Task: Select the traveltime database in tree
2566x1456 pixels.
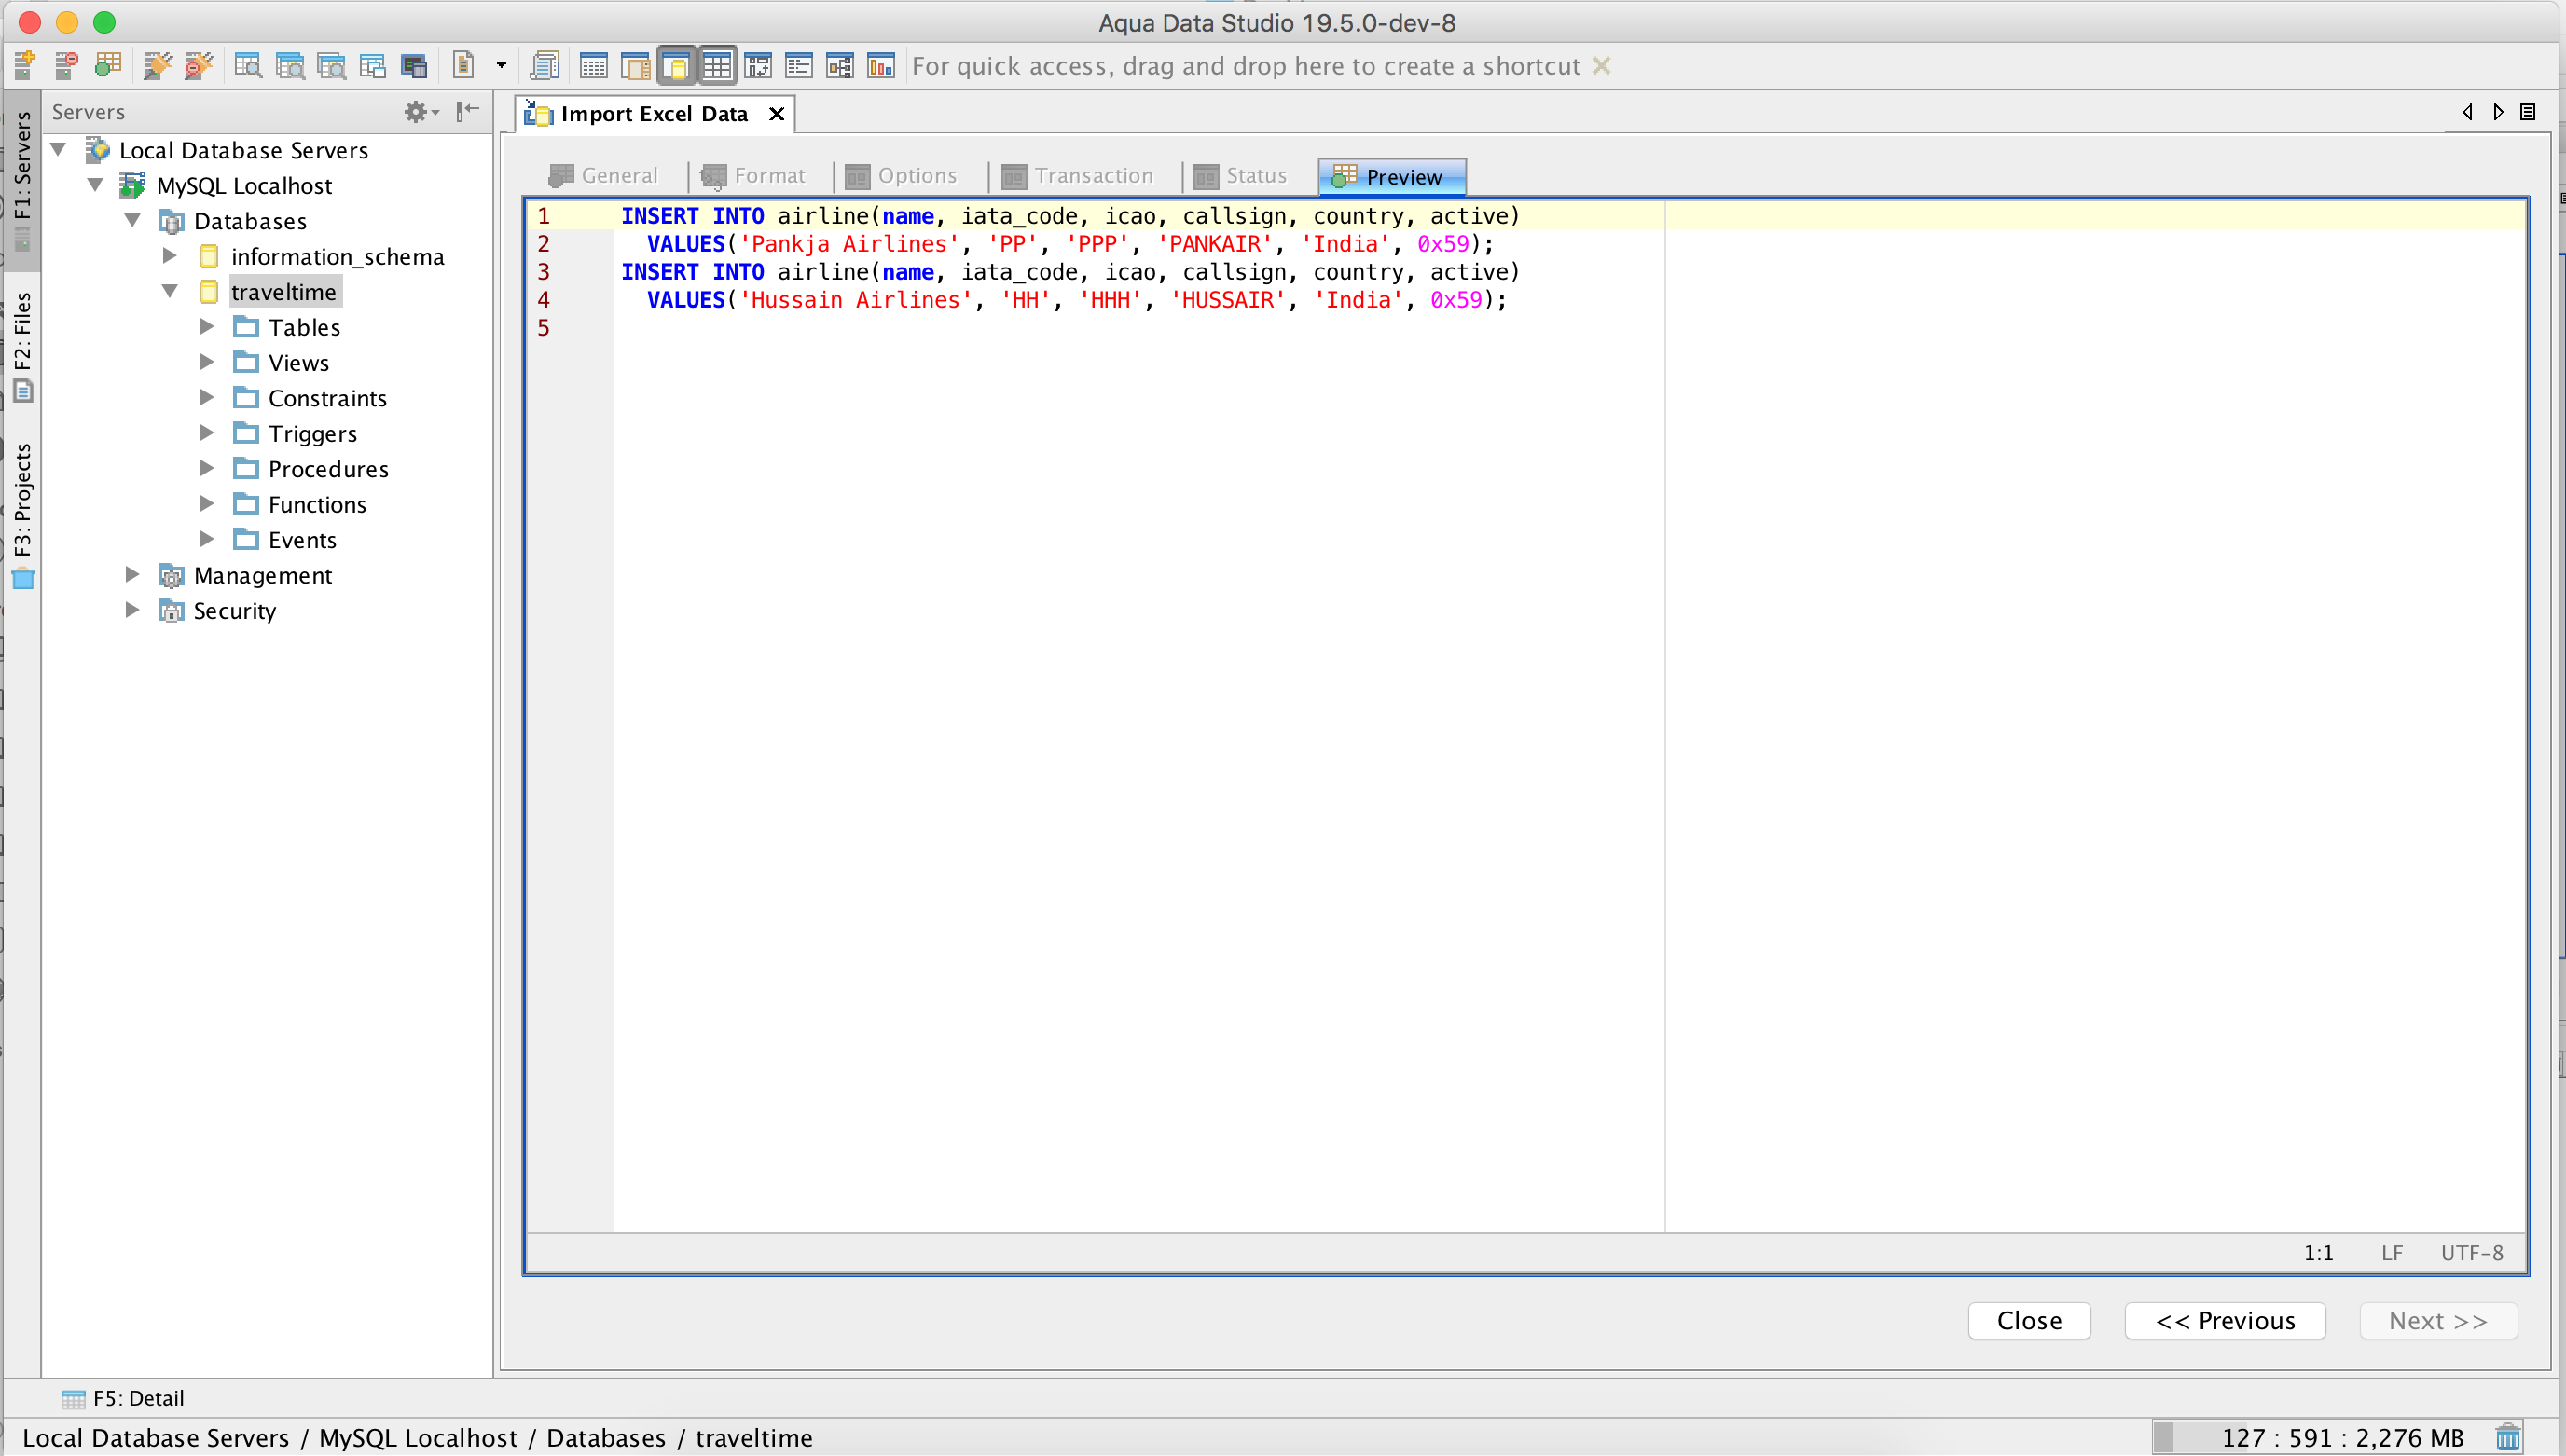Action: click(284, 292)
